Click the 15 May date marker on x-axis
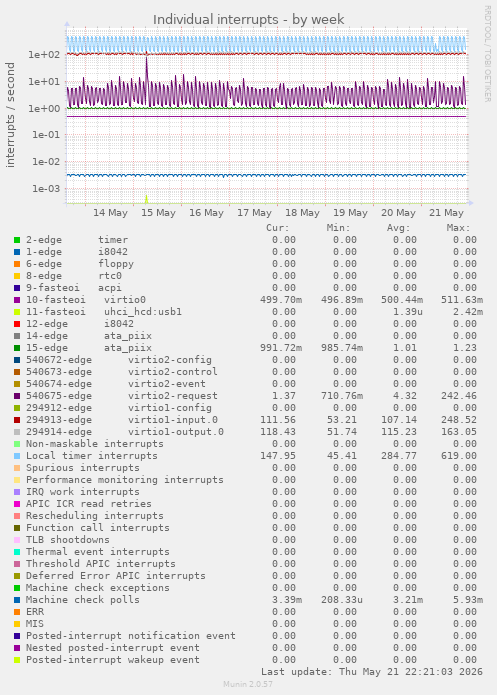 point(158,213)
